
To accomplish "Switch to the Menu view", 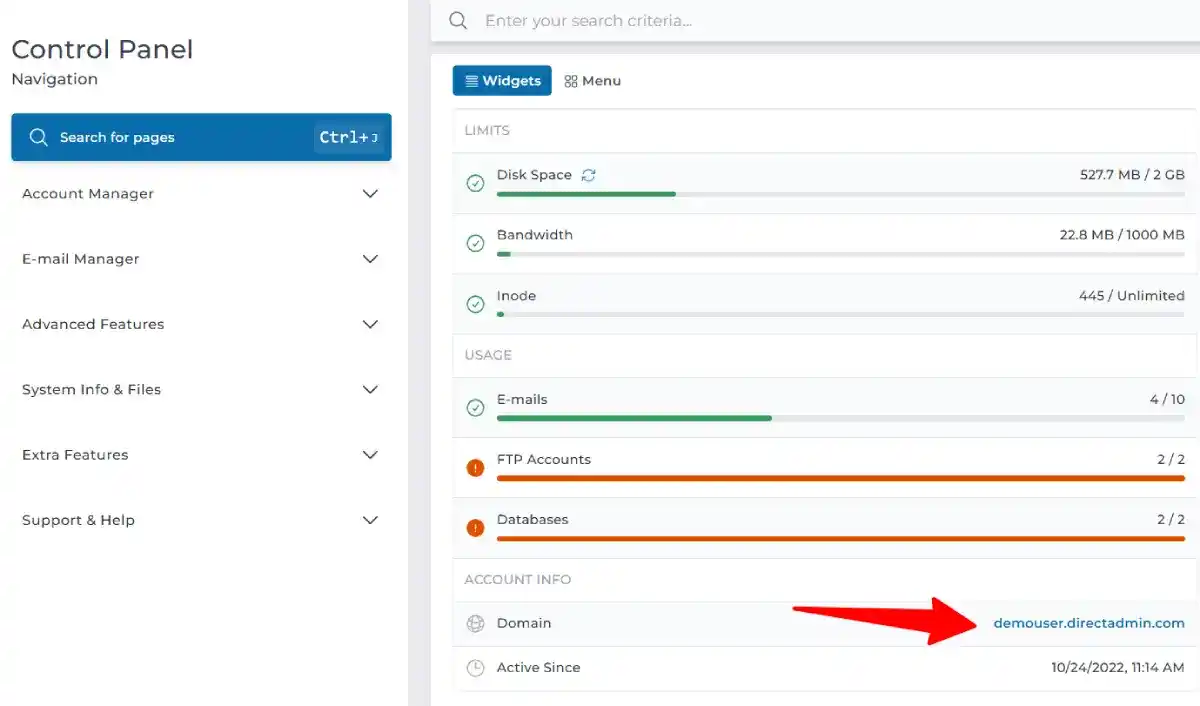I will 593,80.
